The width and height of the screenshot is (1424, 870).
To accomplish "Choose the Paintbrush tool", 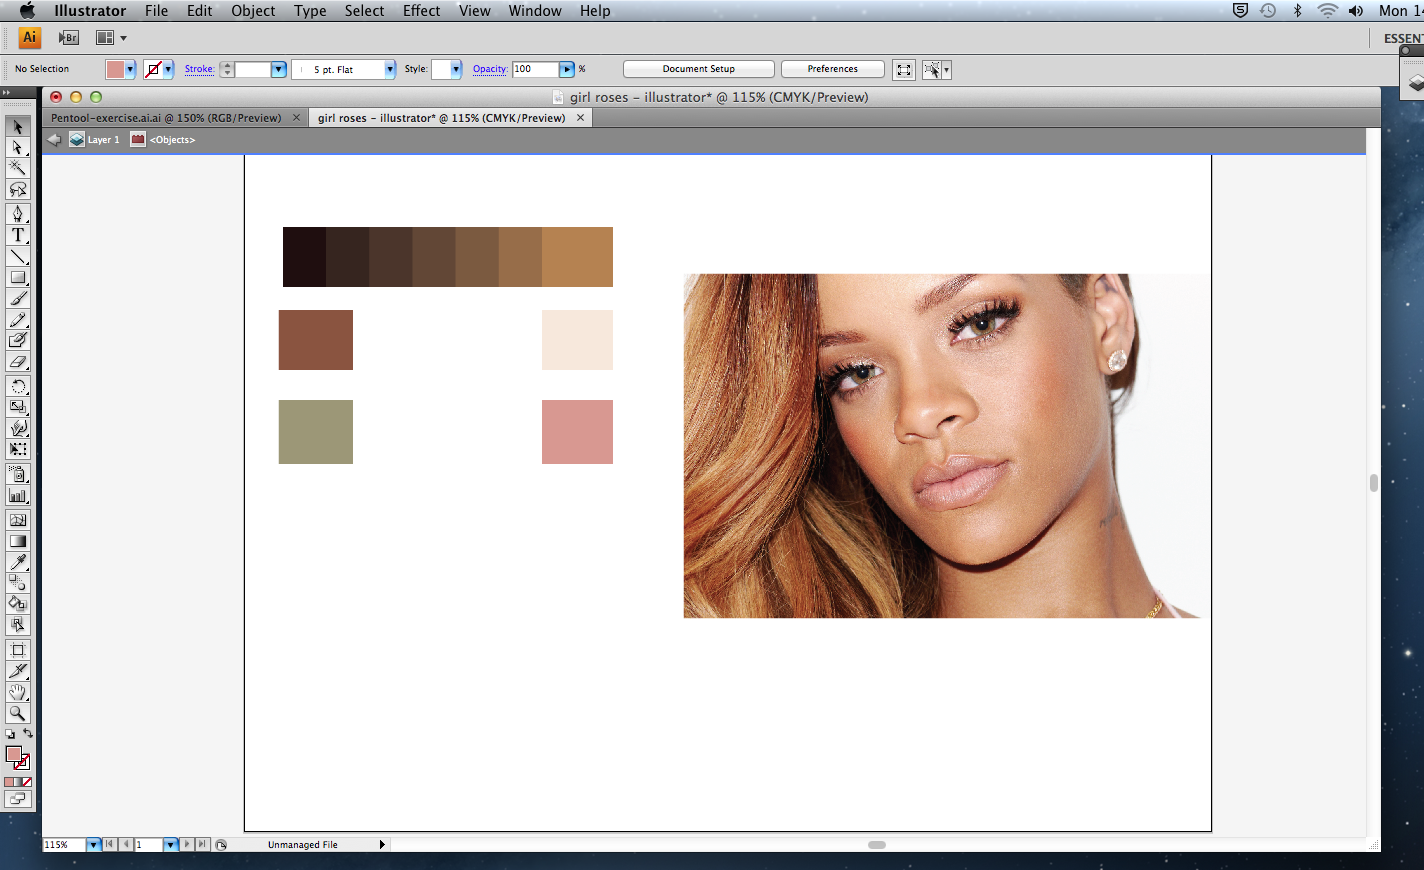I will (x=17, y=298).
